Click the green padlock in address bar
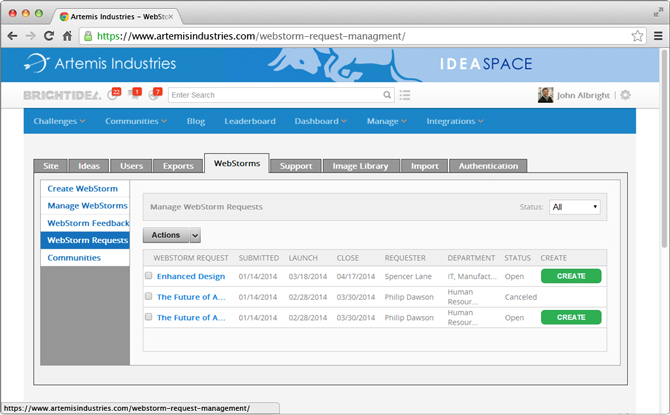The image size is (670, 415). tap(88, 36)
